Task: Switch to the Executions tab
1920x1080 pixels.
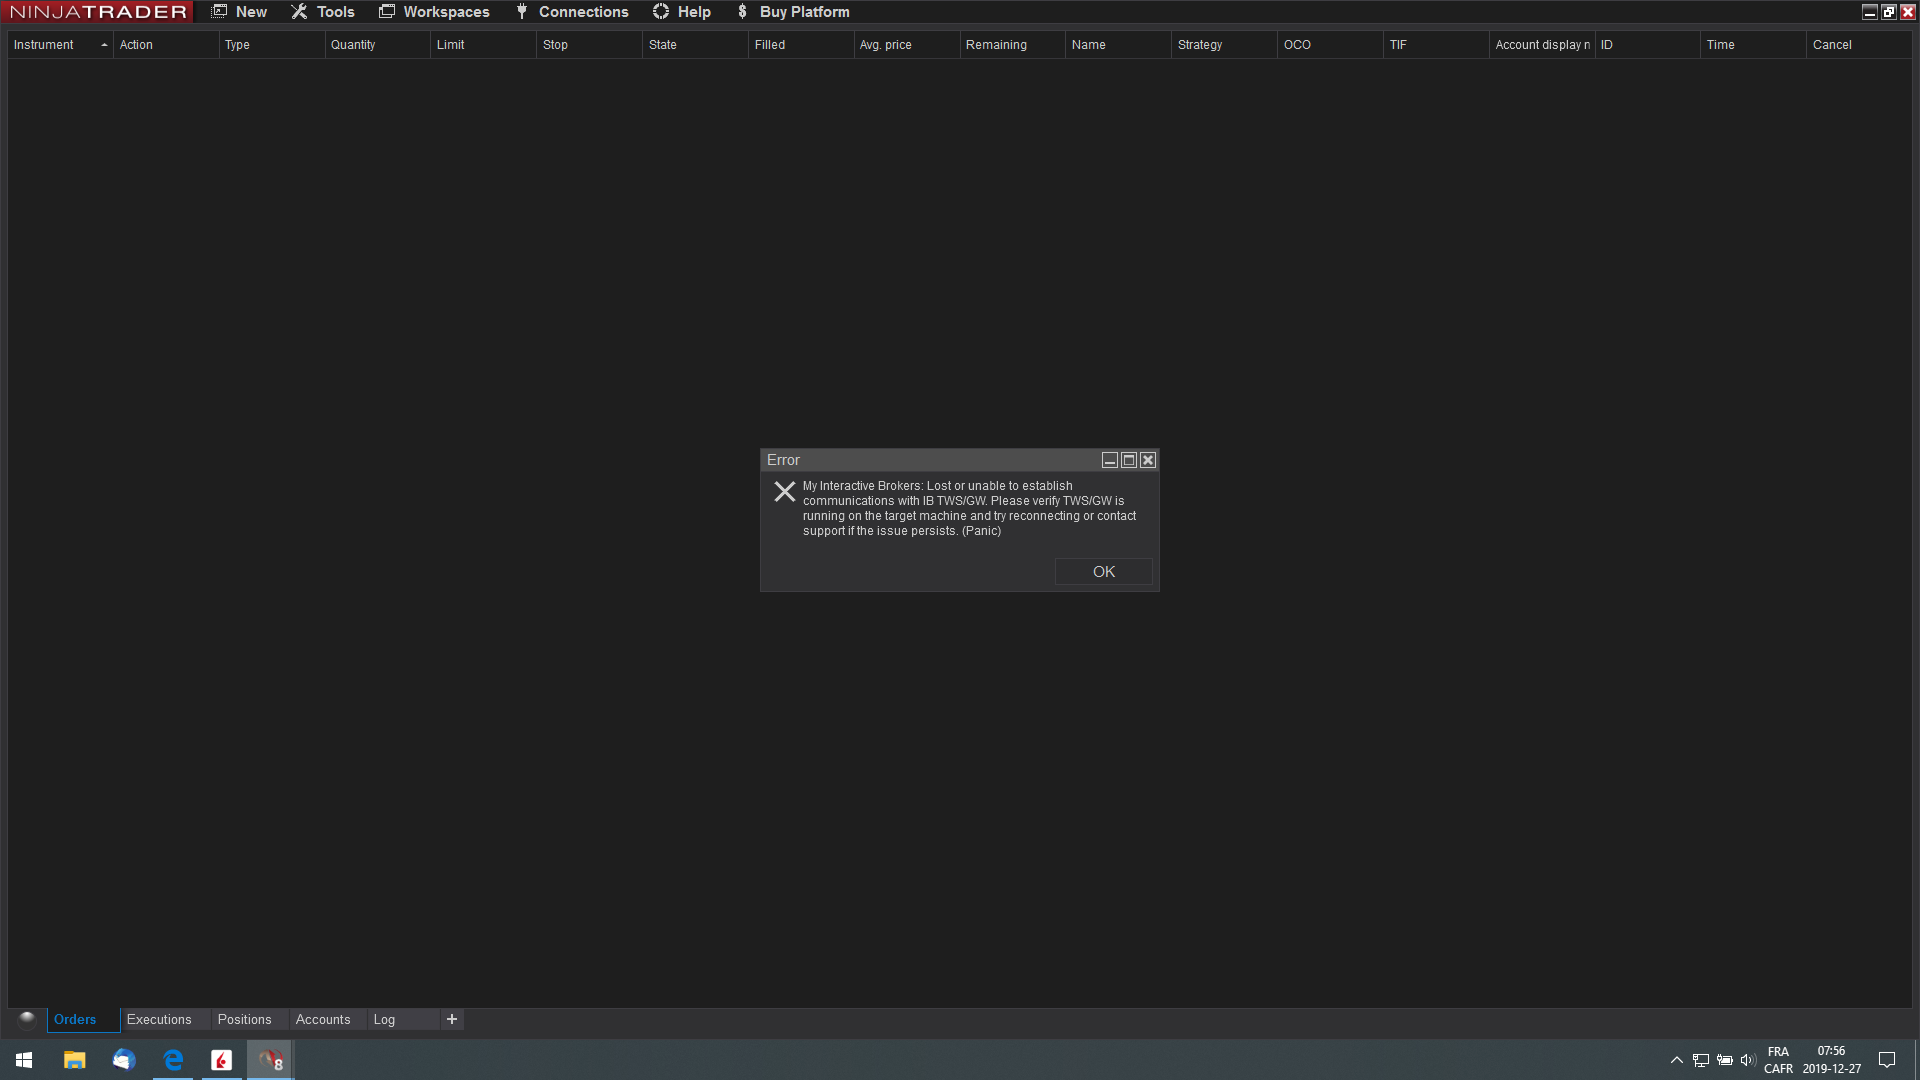Action: pyautogui.click(x=159, y=1019)
